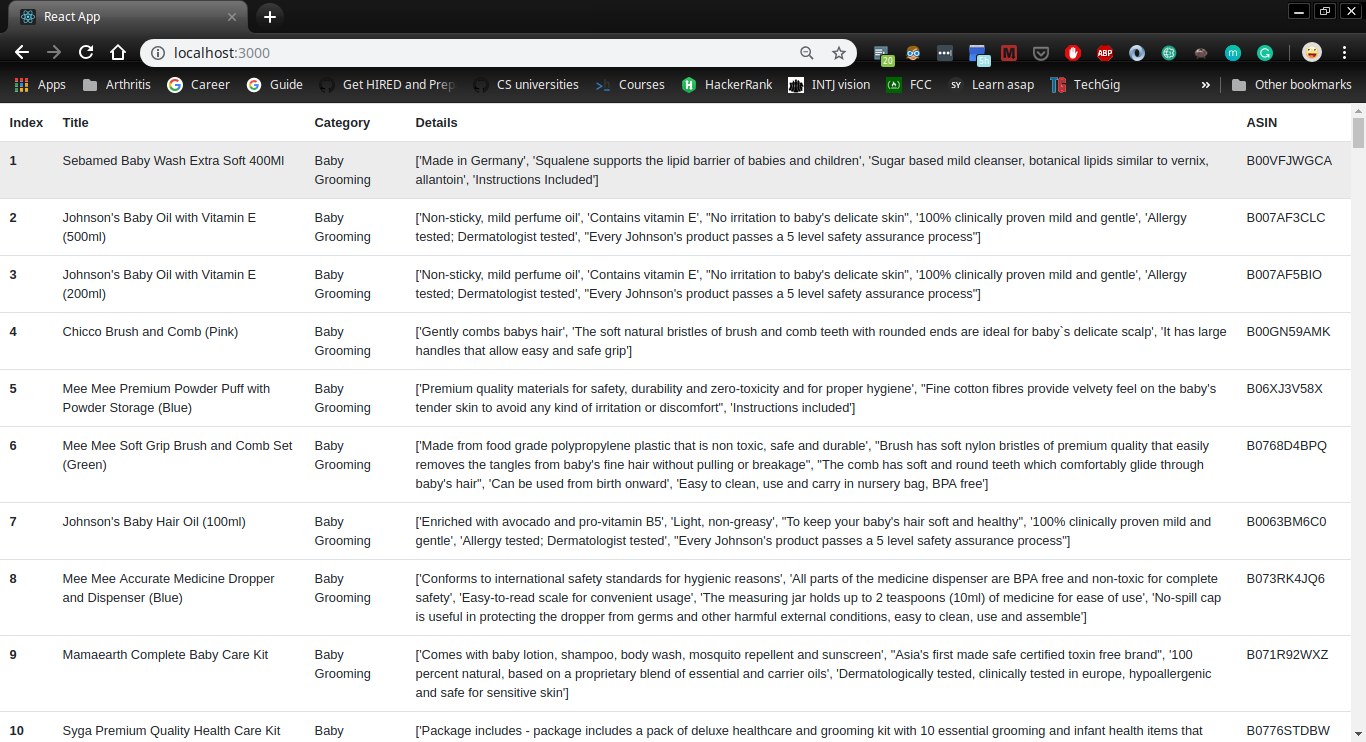The width and height of the screenshot is (1366, 742).
Task: Click the red M extension icon
Action: [x=1009, y=53]
